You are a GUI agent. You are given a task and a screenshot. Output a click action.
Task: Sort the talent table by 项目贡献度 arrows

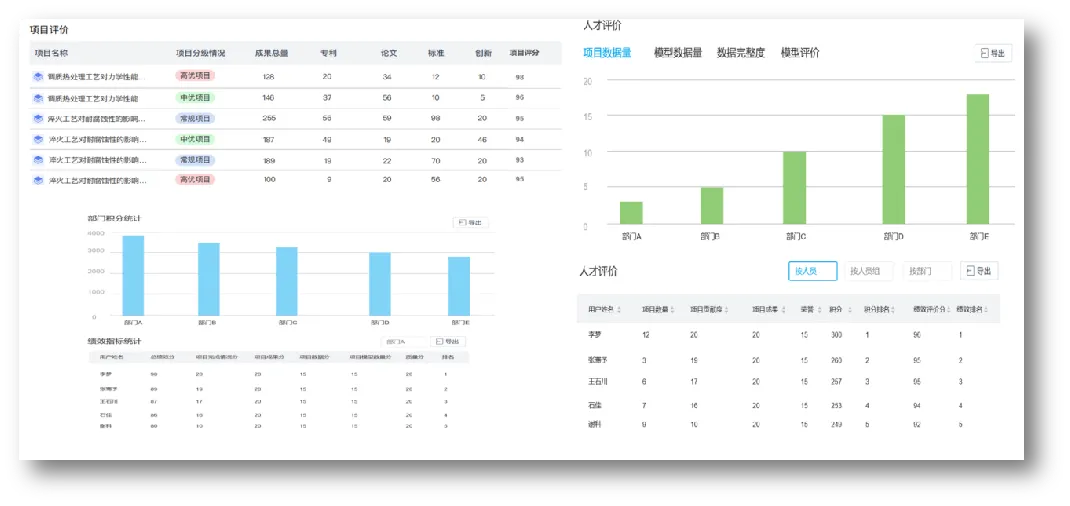tap(726, 310)
